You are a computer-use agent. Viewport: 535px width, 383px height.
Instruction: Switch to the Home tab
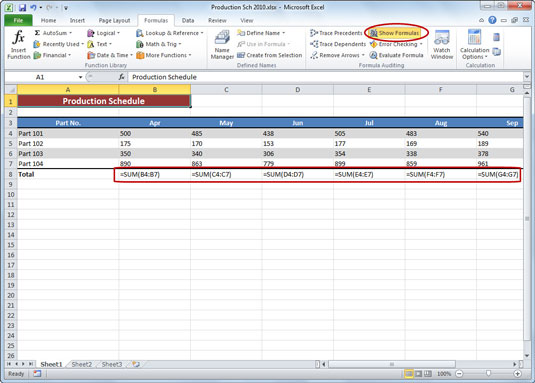(x=48, y=20)
